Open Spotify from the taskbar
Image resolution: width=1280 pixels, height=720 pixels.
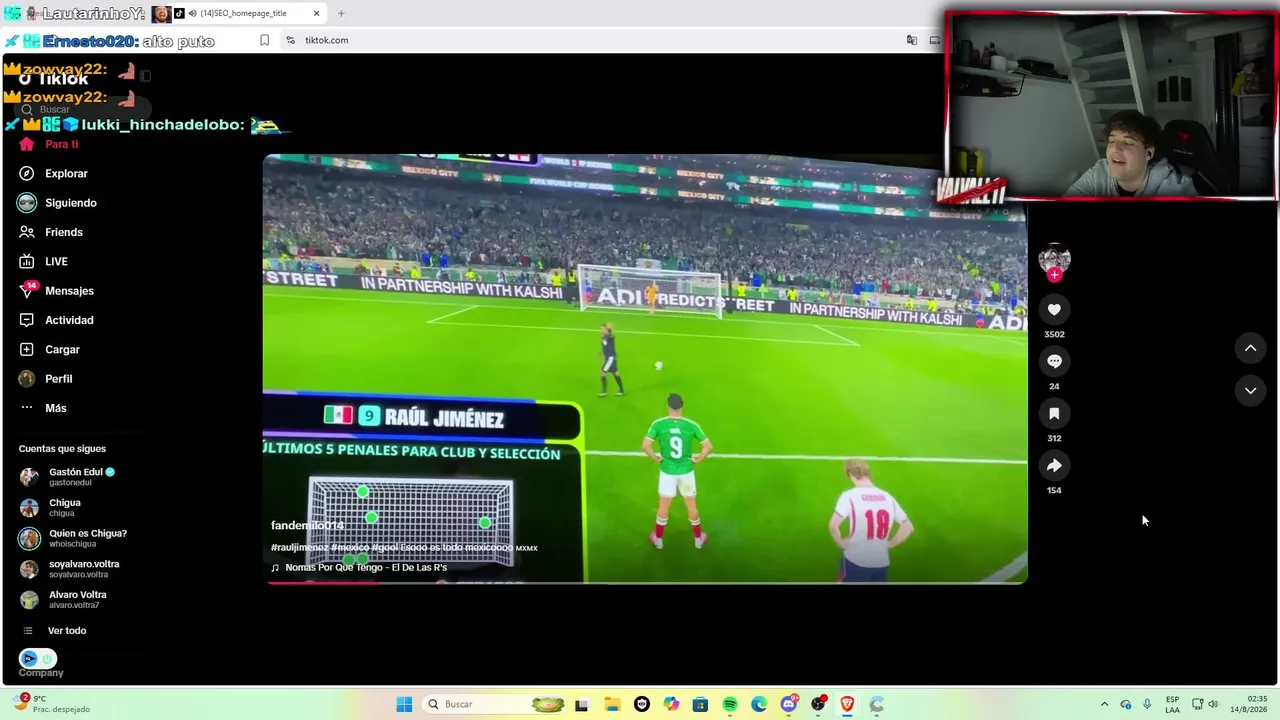point(730,704)
